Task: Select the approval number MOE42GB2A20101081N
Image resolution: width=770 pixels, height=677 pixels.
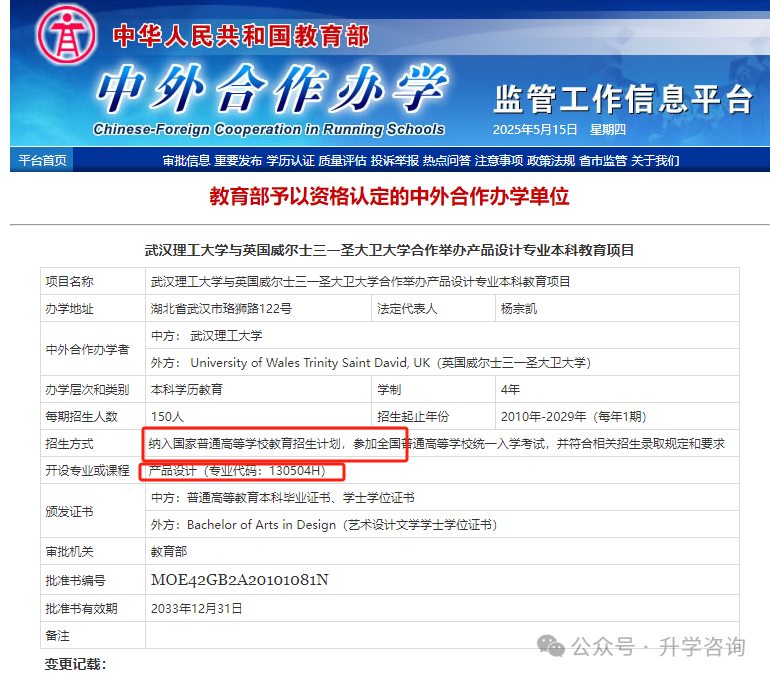Action: point(240,580)
